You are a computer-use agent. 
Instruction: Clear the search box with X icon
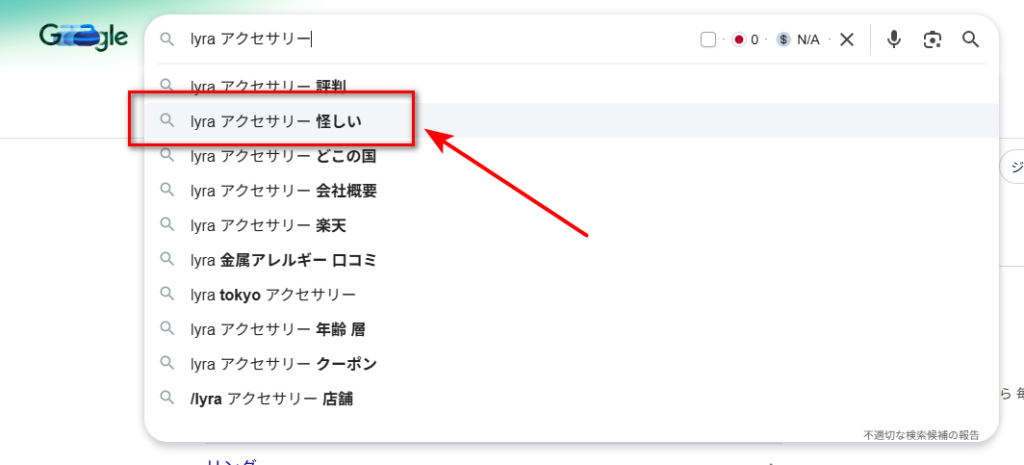coord(846,39)
